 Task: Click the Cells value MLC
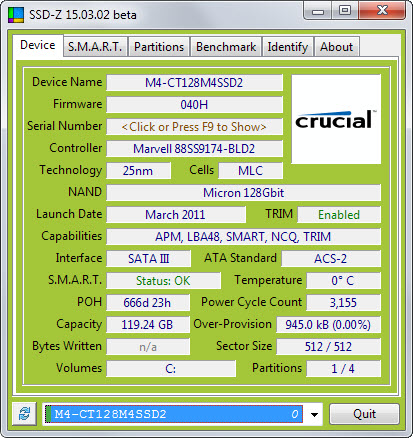point(251,171)
